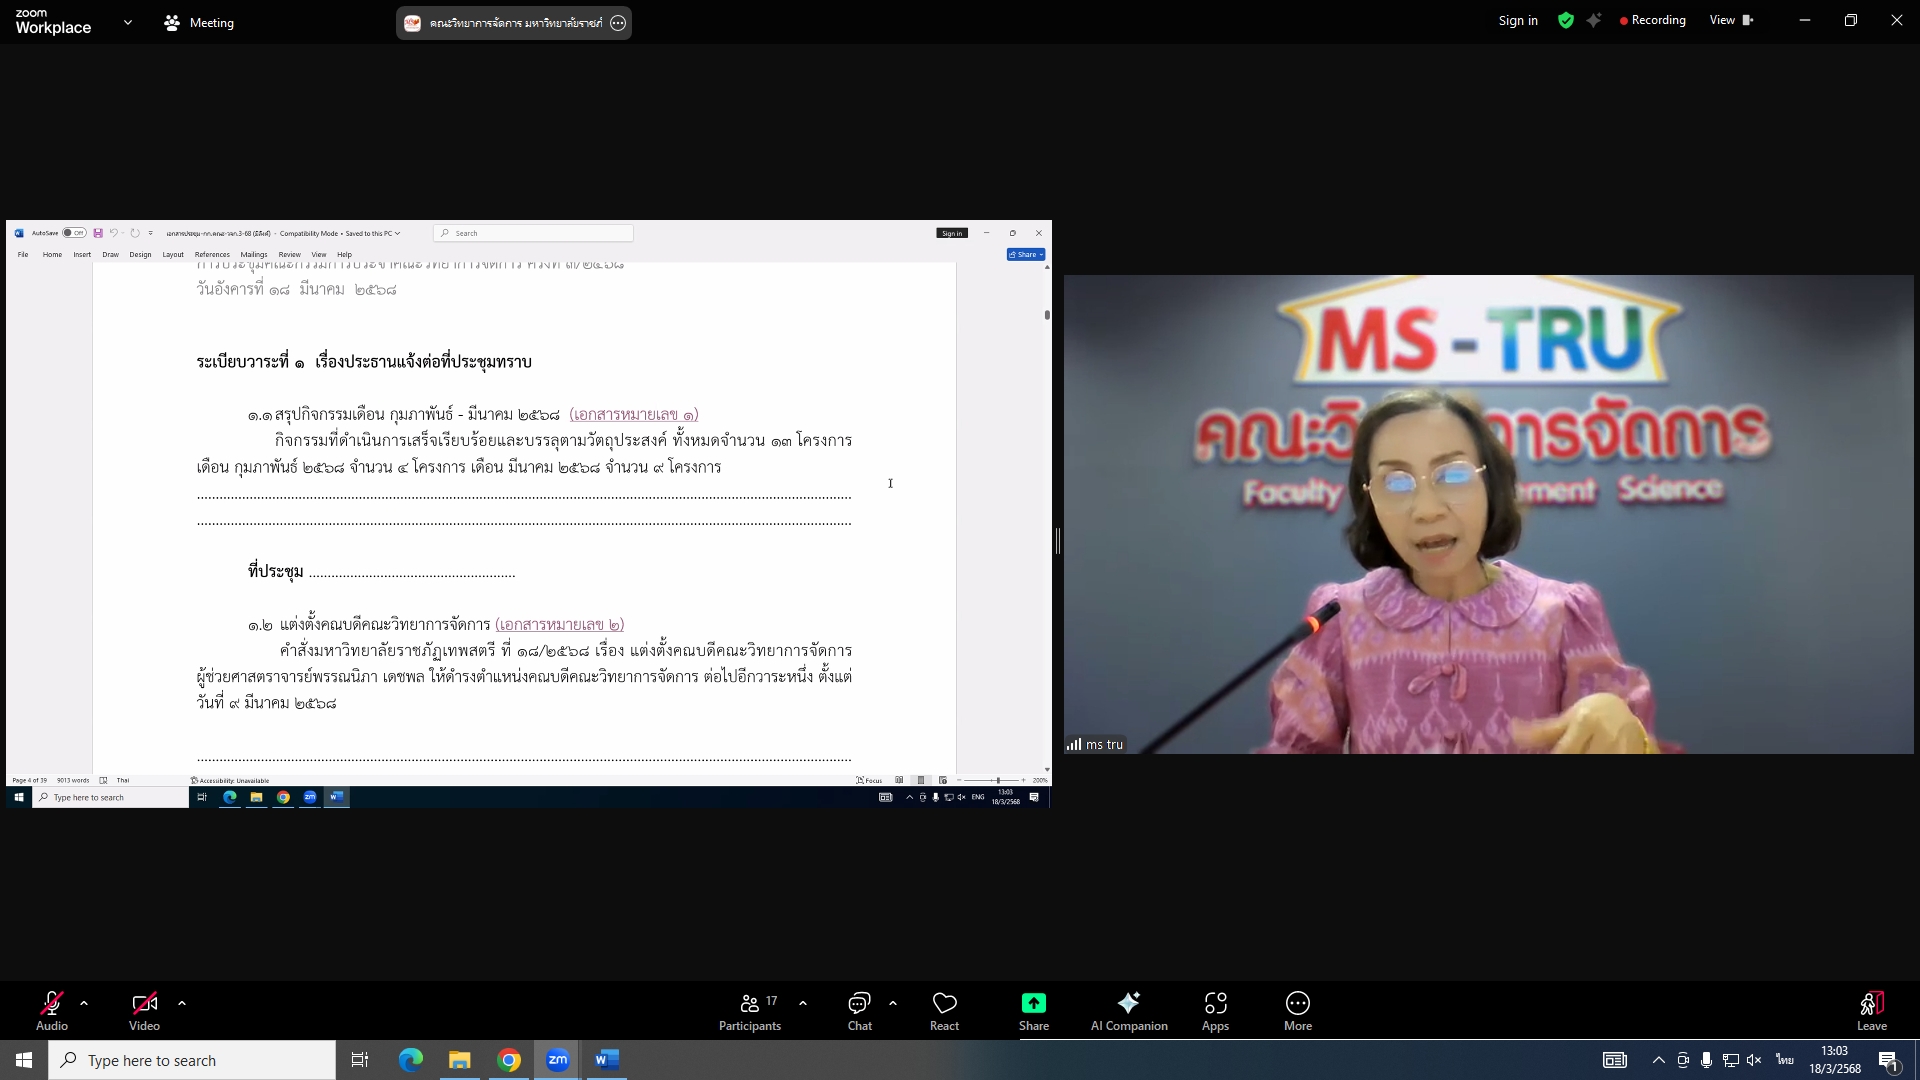Open the View layout menu

[1731, 20]
